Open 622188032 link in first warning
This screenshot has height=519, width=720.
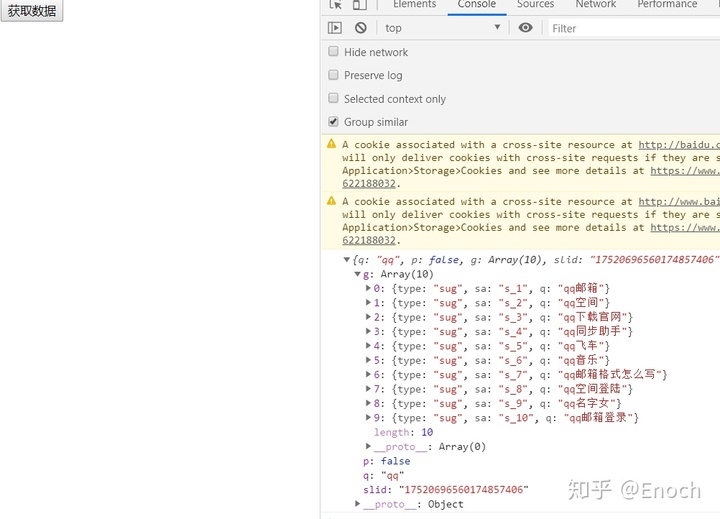[x=369, y=183]
